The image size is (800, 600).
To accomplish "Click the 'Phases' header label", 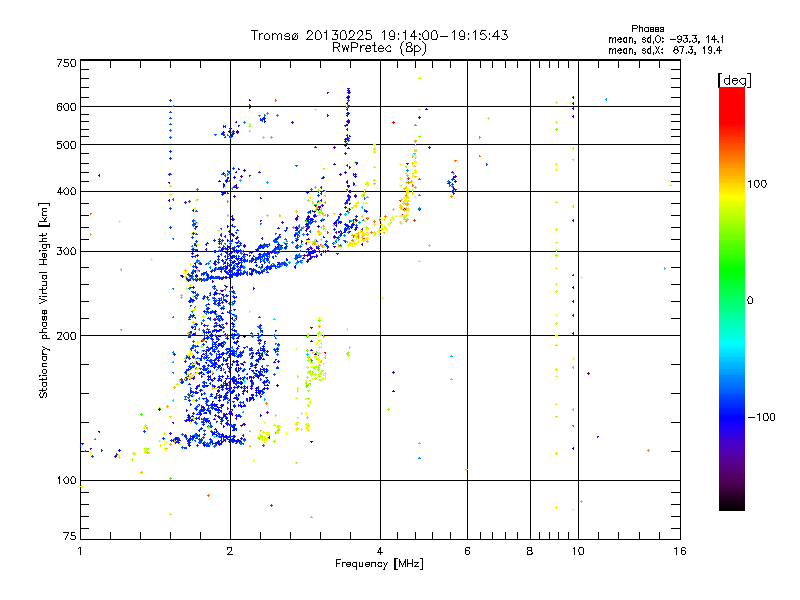I will tap(647, 29).
